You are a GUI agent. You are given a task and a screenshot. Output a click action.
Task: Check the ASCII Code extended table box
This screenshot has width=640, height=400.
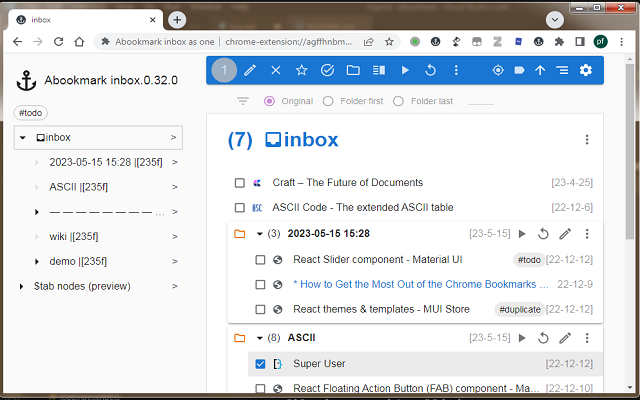point(240,208)
